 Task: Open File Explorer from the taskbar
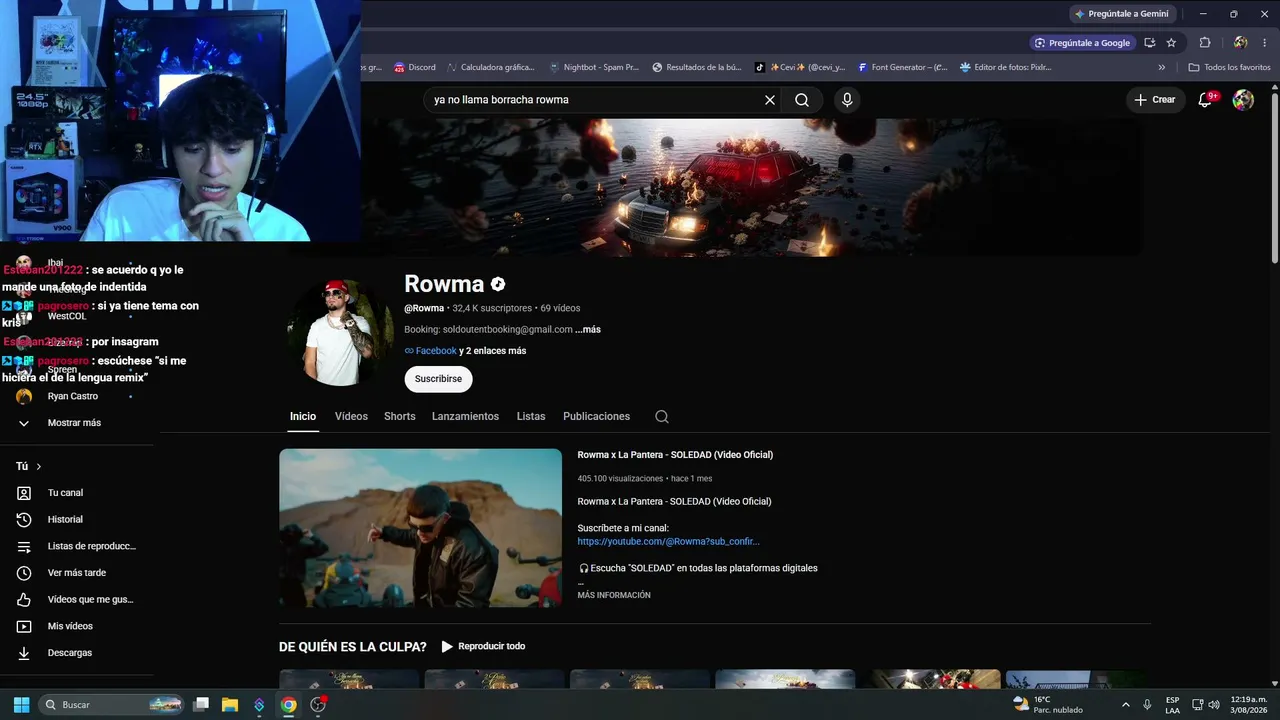tap(230, 705)
